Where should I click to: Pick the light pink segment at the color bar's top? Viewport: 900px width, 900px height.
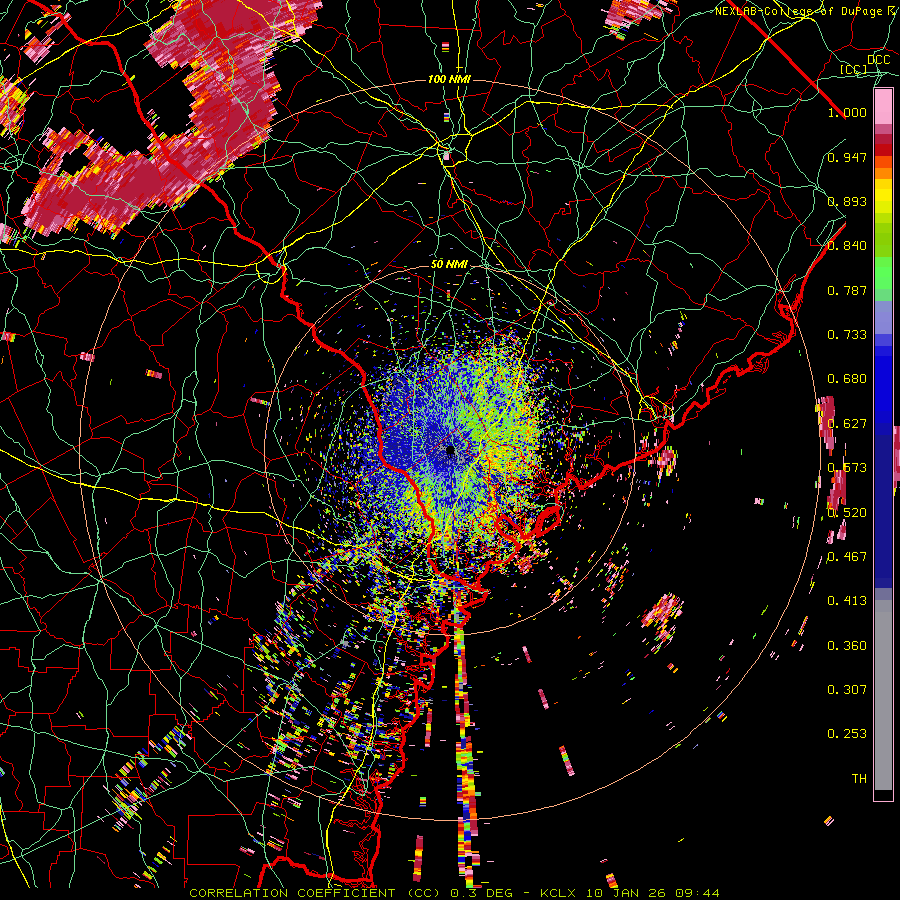883,107
